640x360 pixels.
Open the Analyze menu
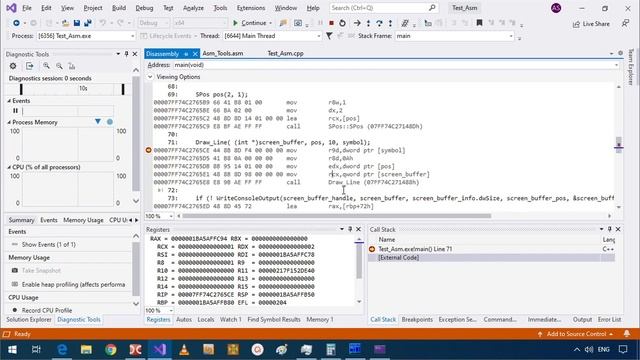(193, 8)
